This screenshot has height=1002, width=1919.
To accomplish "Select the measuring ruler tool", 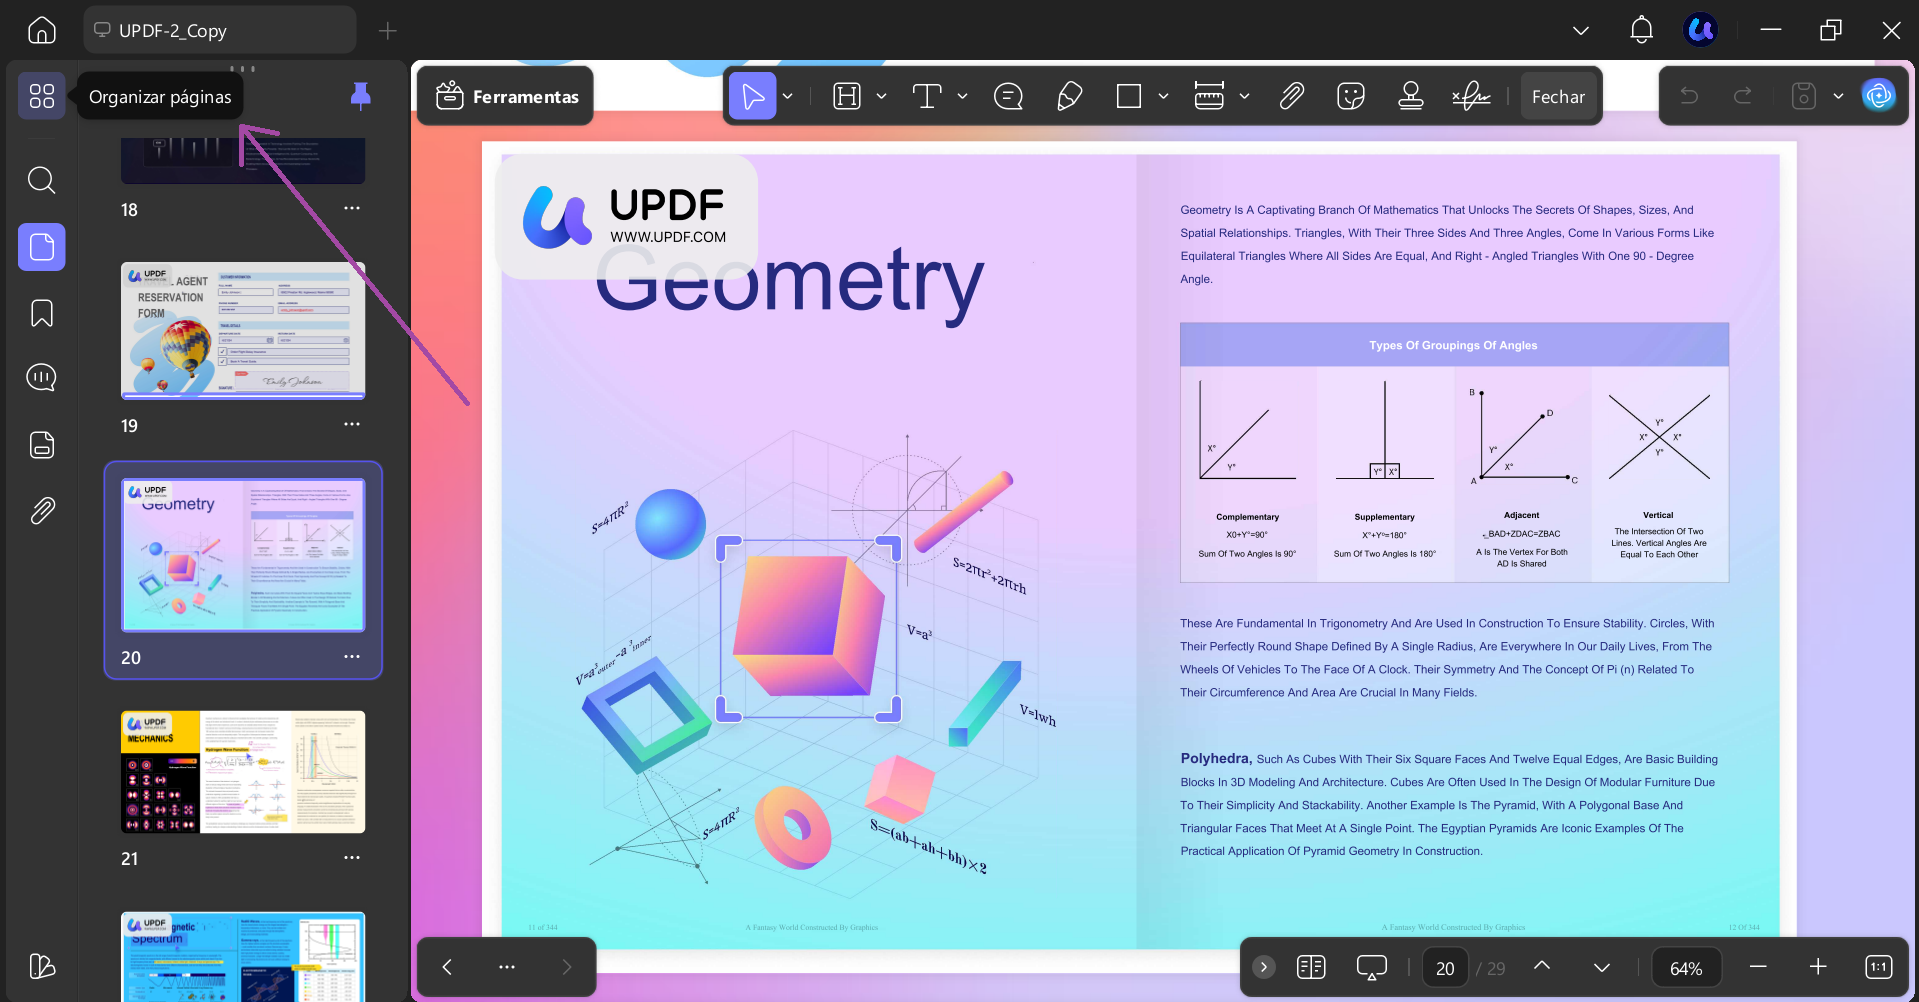I will point(1209,96).
